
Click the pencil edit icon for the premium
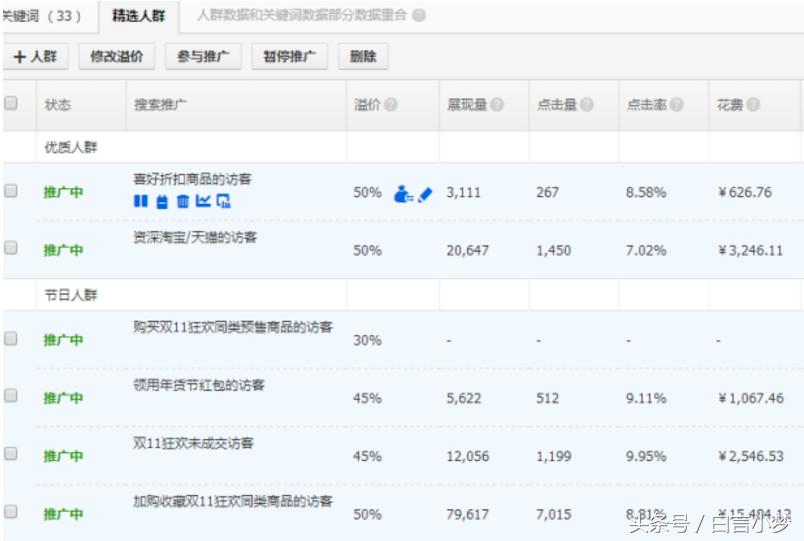[425, 194]
